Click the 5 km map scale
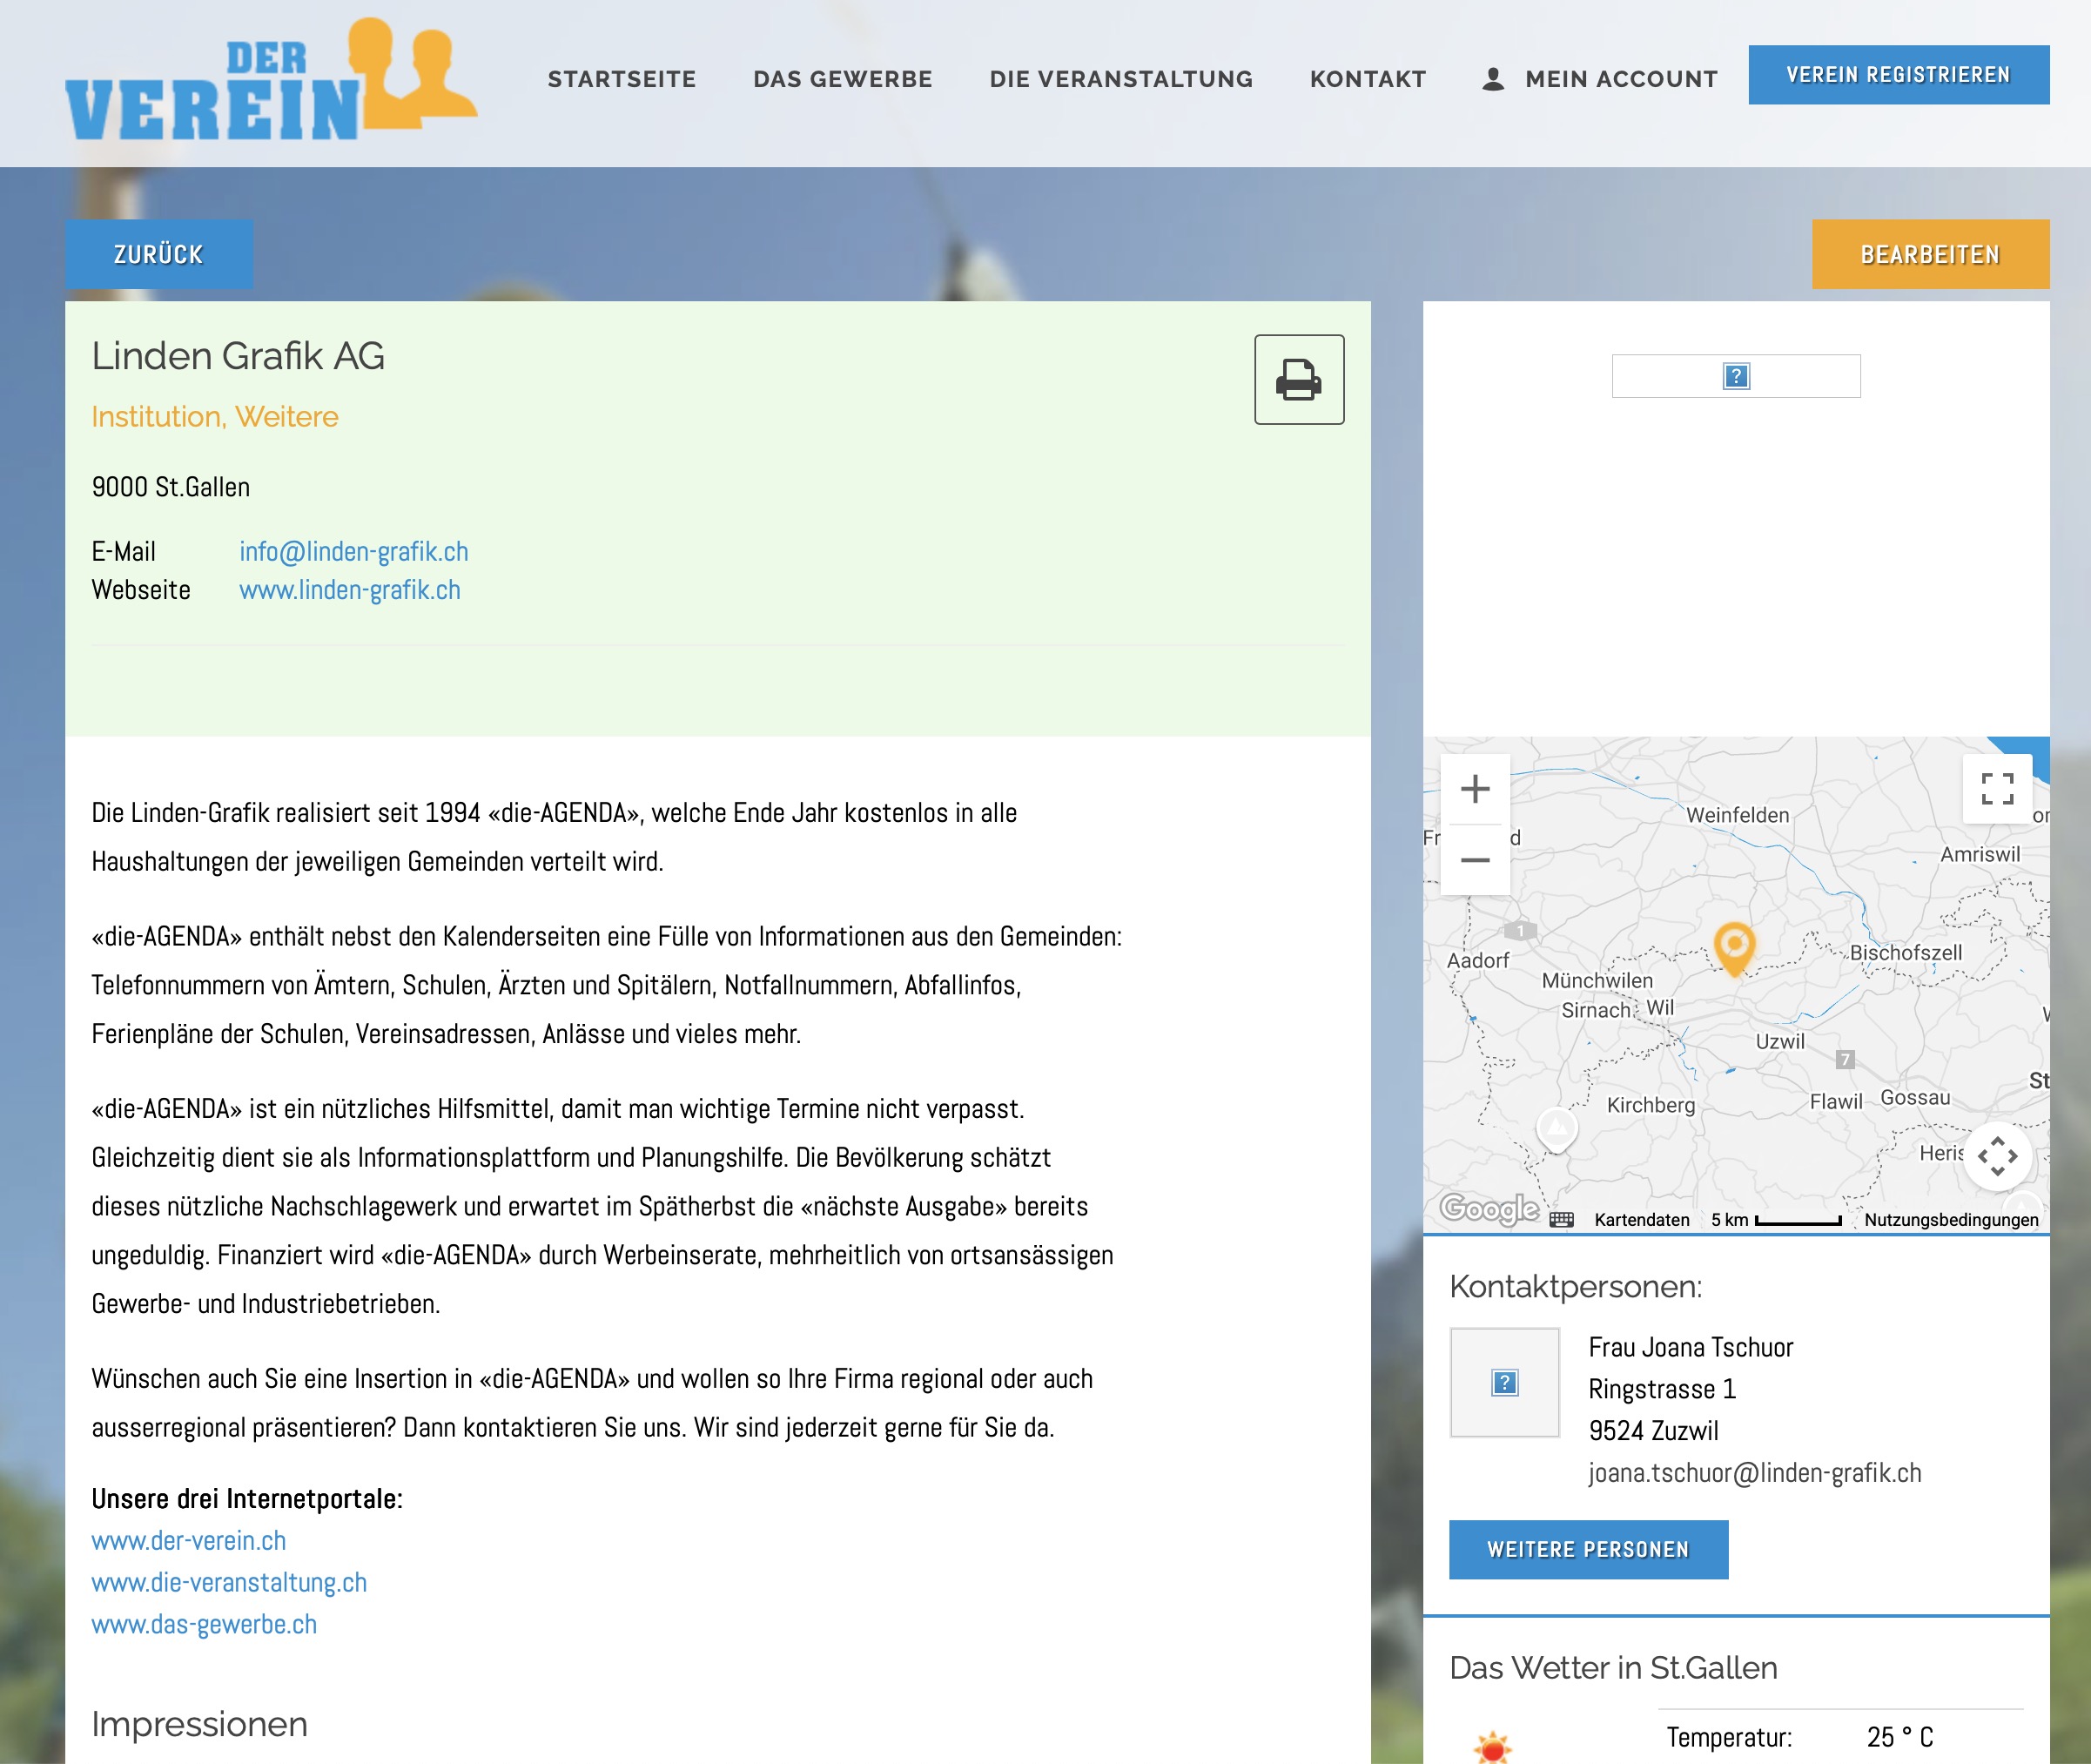This screenshot has height=1764, width=2091. click(1775, 1219)
